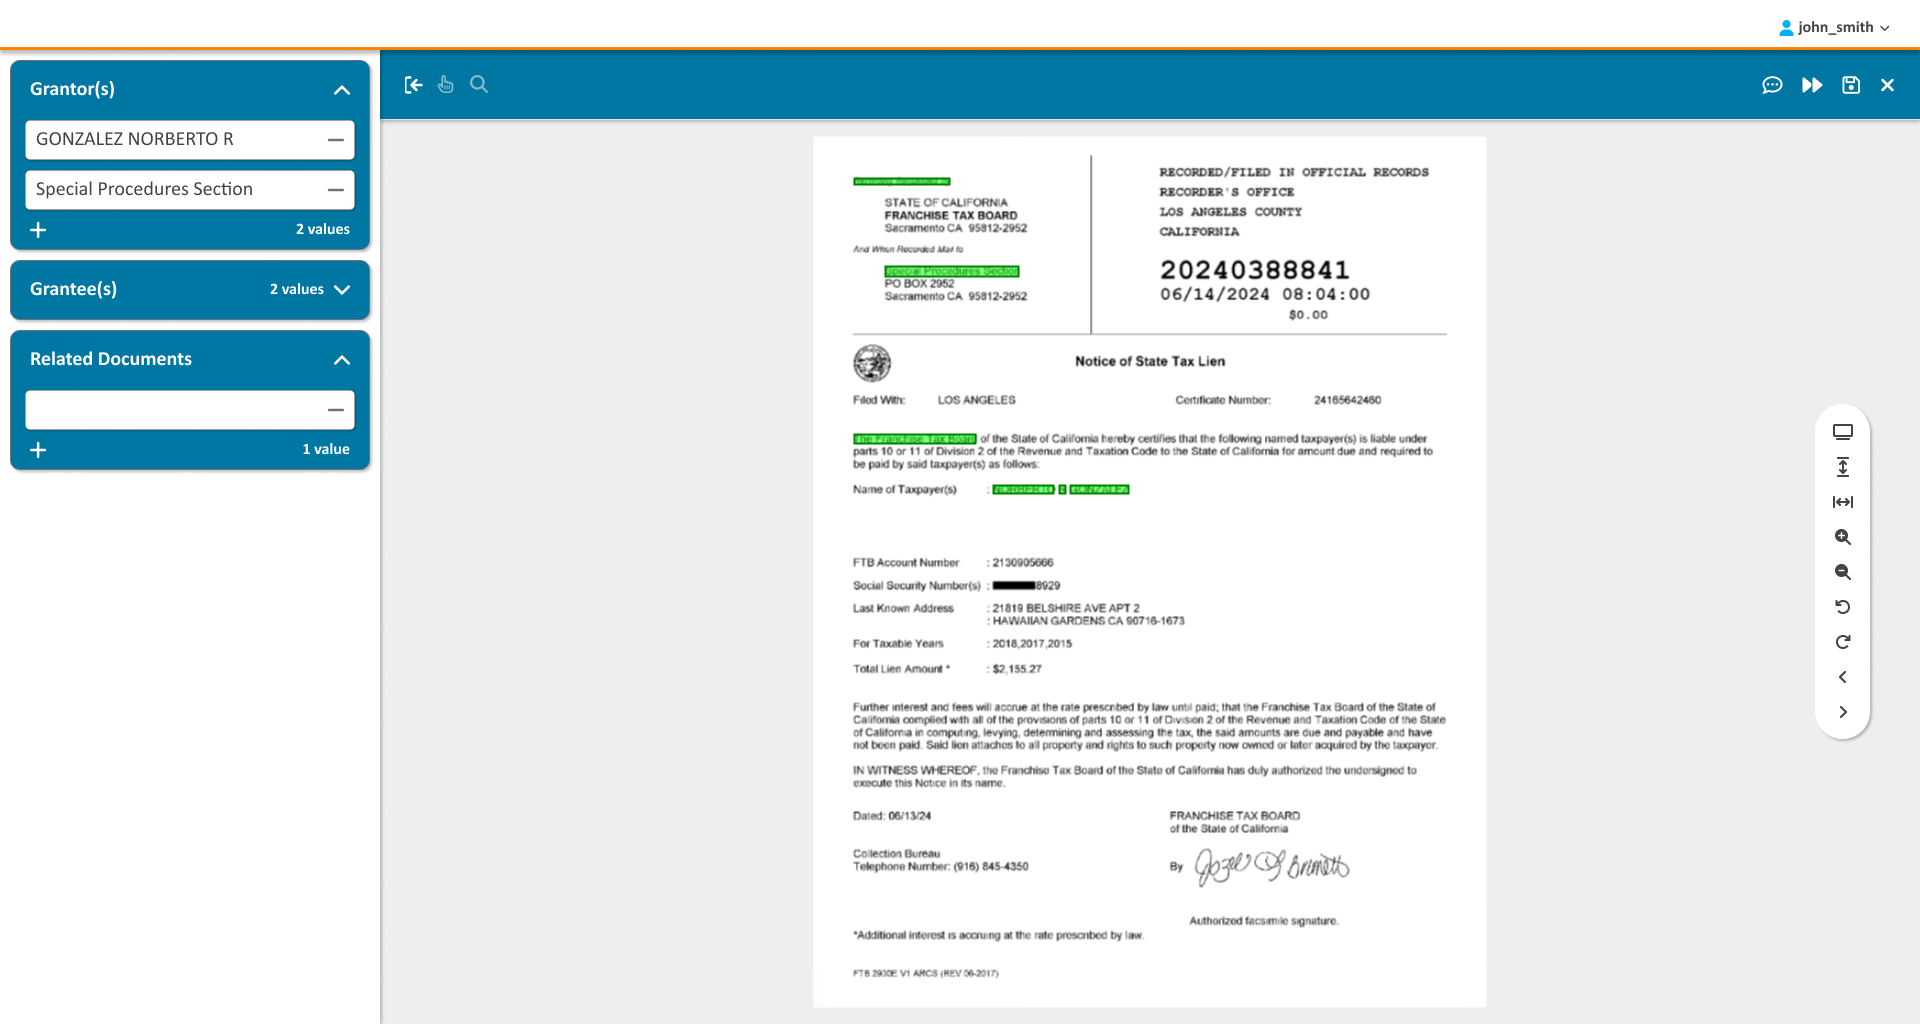The image size is (1920, 1024).
Task: Click the Grantee(s) panel title
Action: pyautogui.click(x=73, y=289)
